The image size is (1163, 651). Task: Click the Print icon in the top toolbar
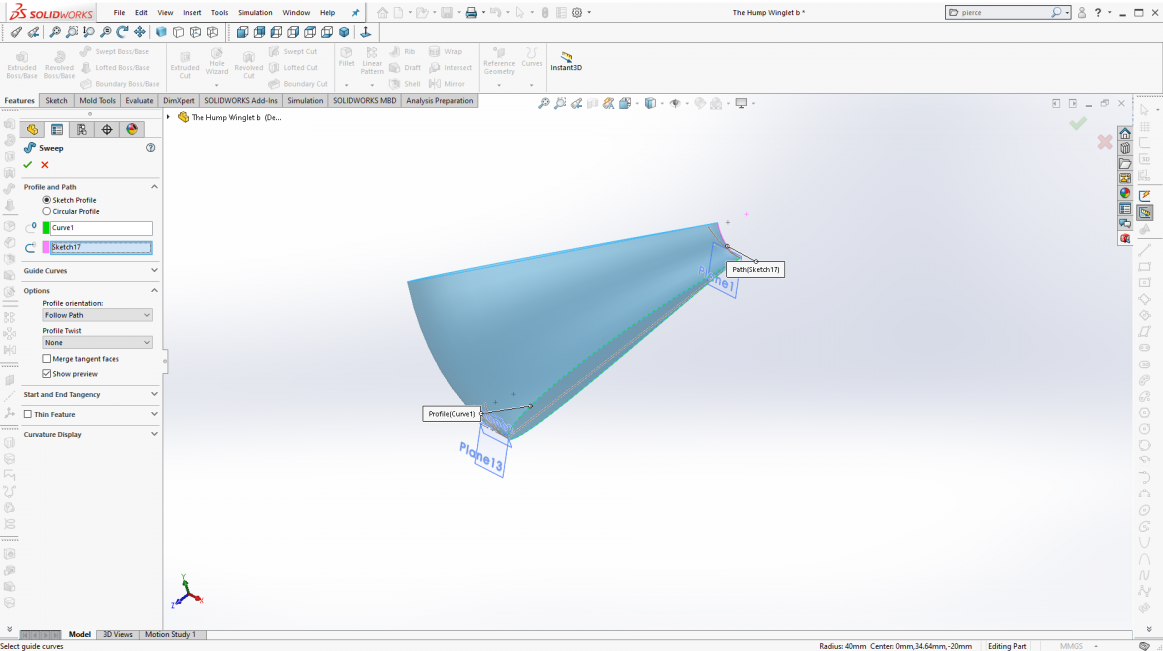pos(471,13)
